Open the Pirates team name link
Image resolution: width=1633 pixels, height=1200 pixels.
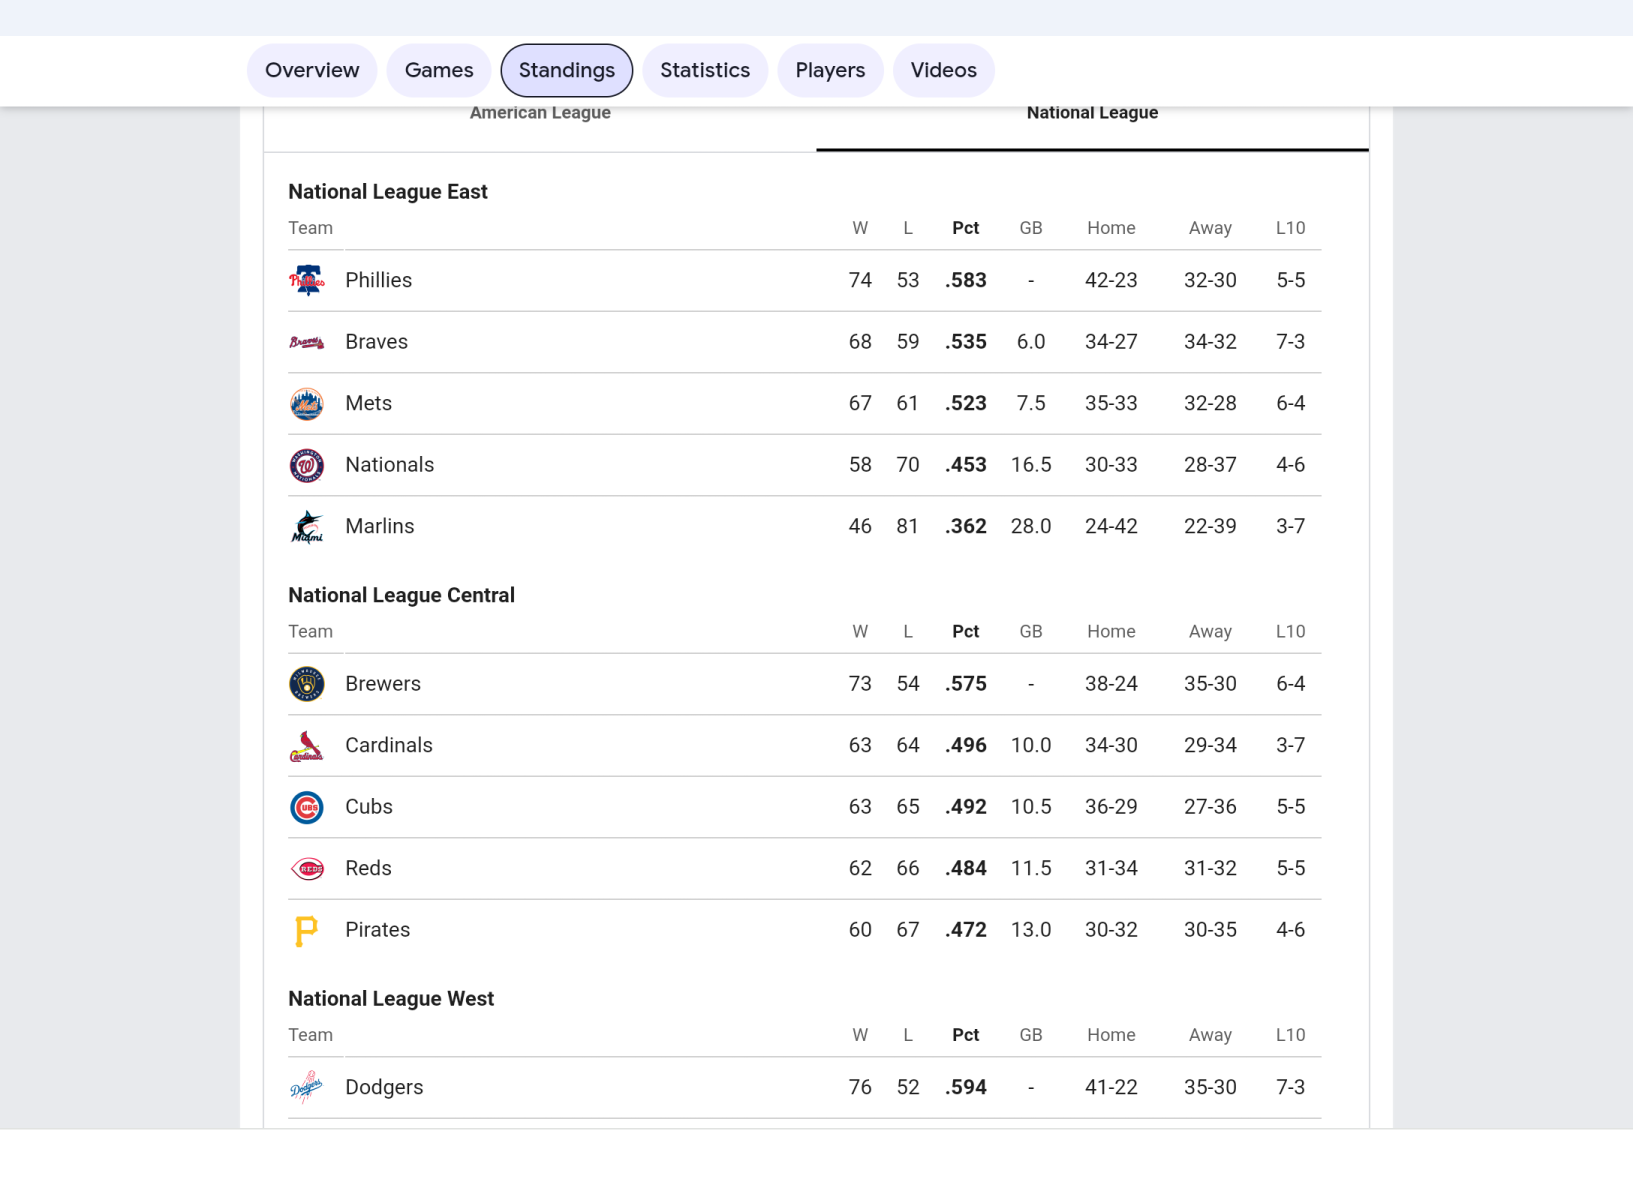tap(378, 930)
